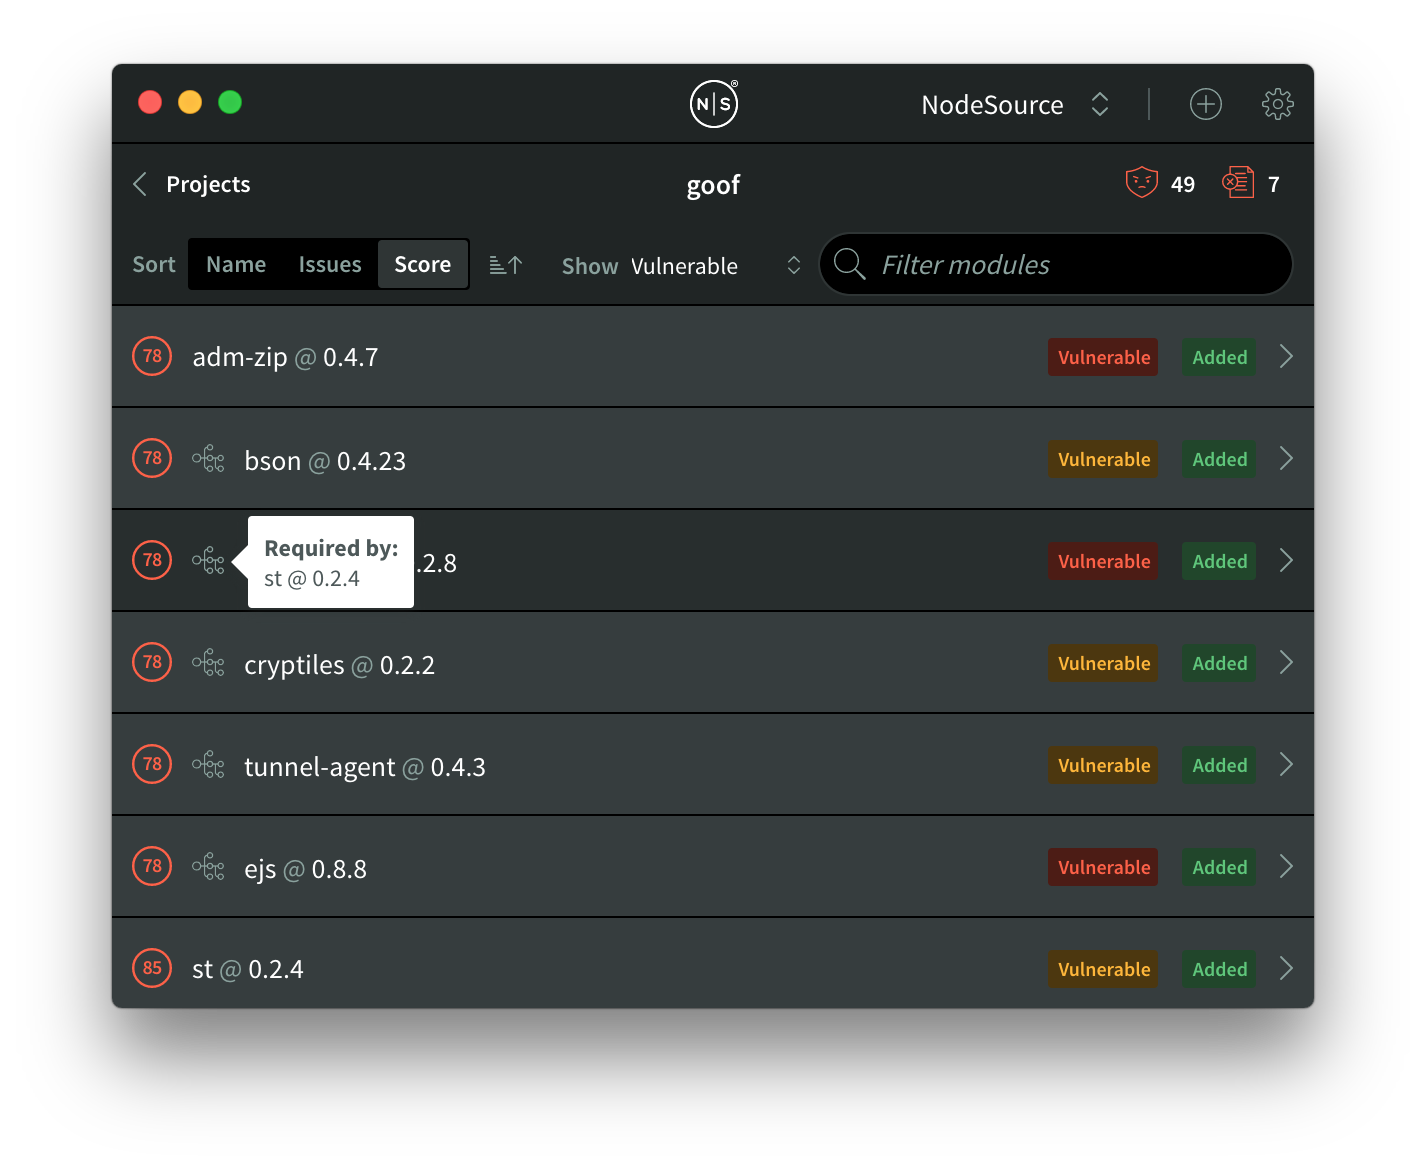Focus the Filter modules search field
The height and width of the screenshot is (1168, 1426).
click(1056, 264)
